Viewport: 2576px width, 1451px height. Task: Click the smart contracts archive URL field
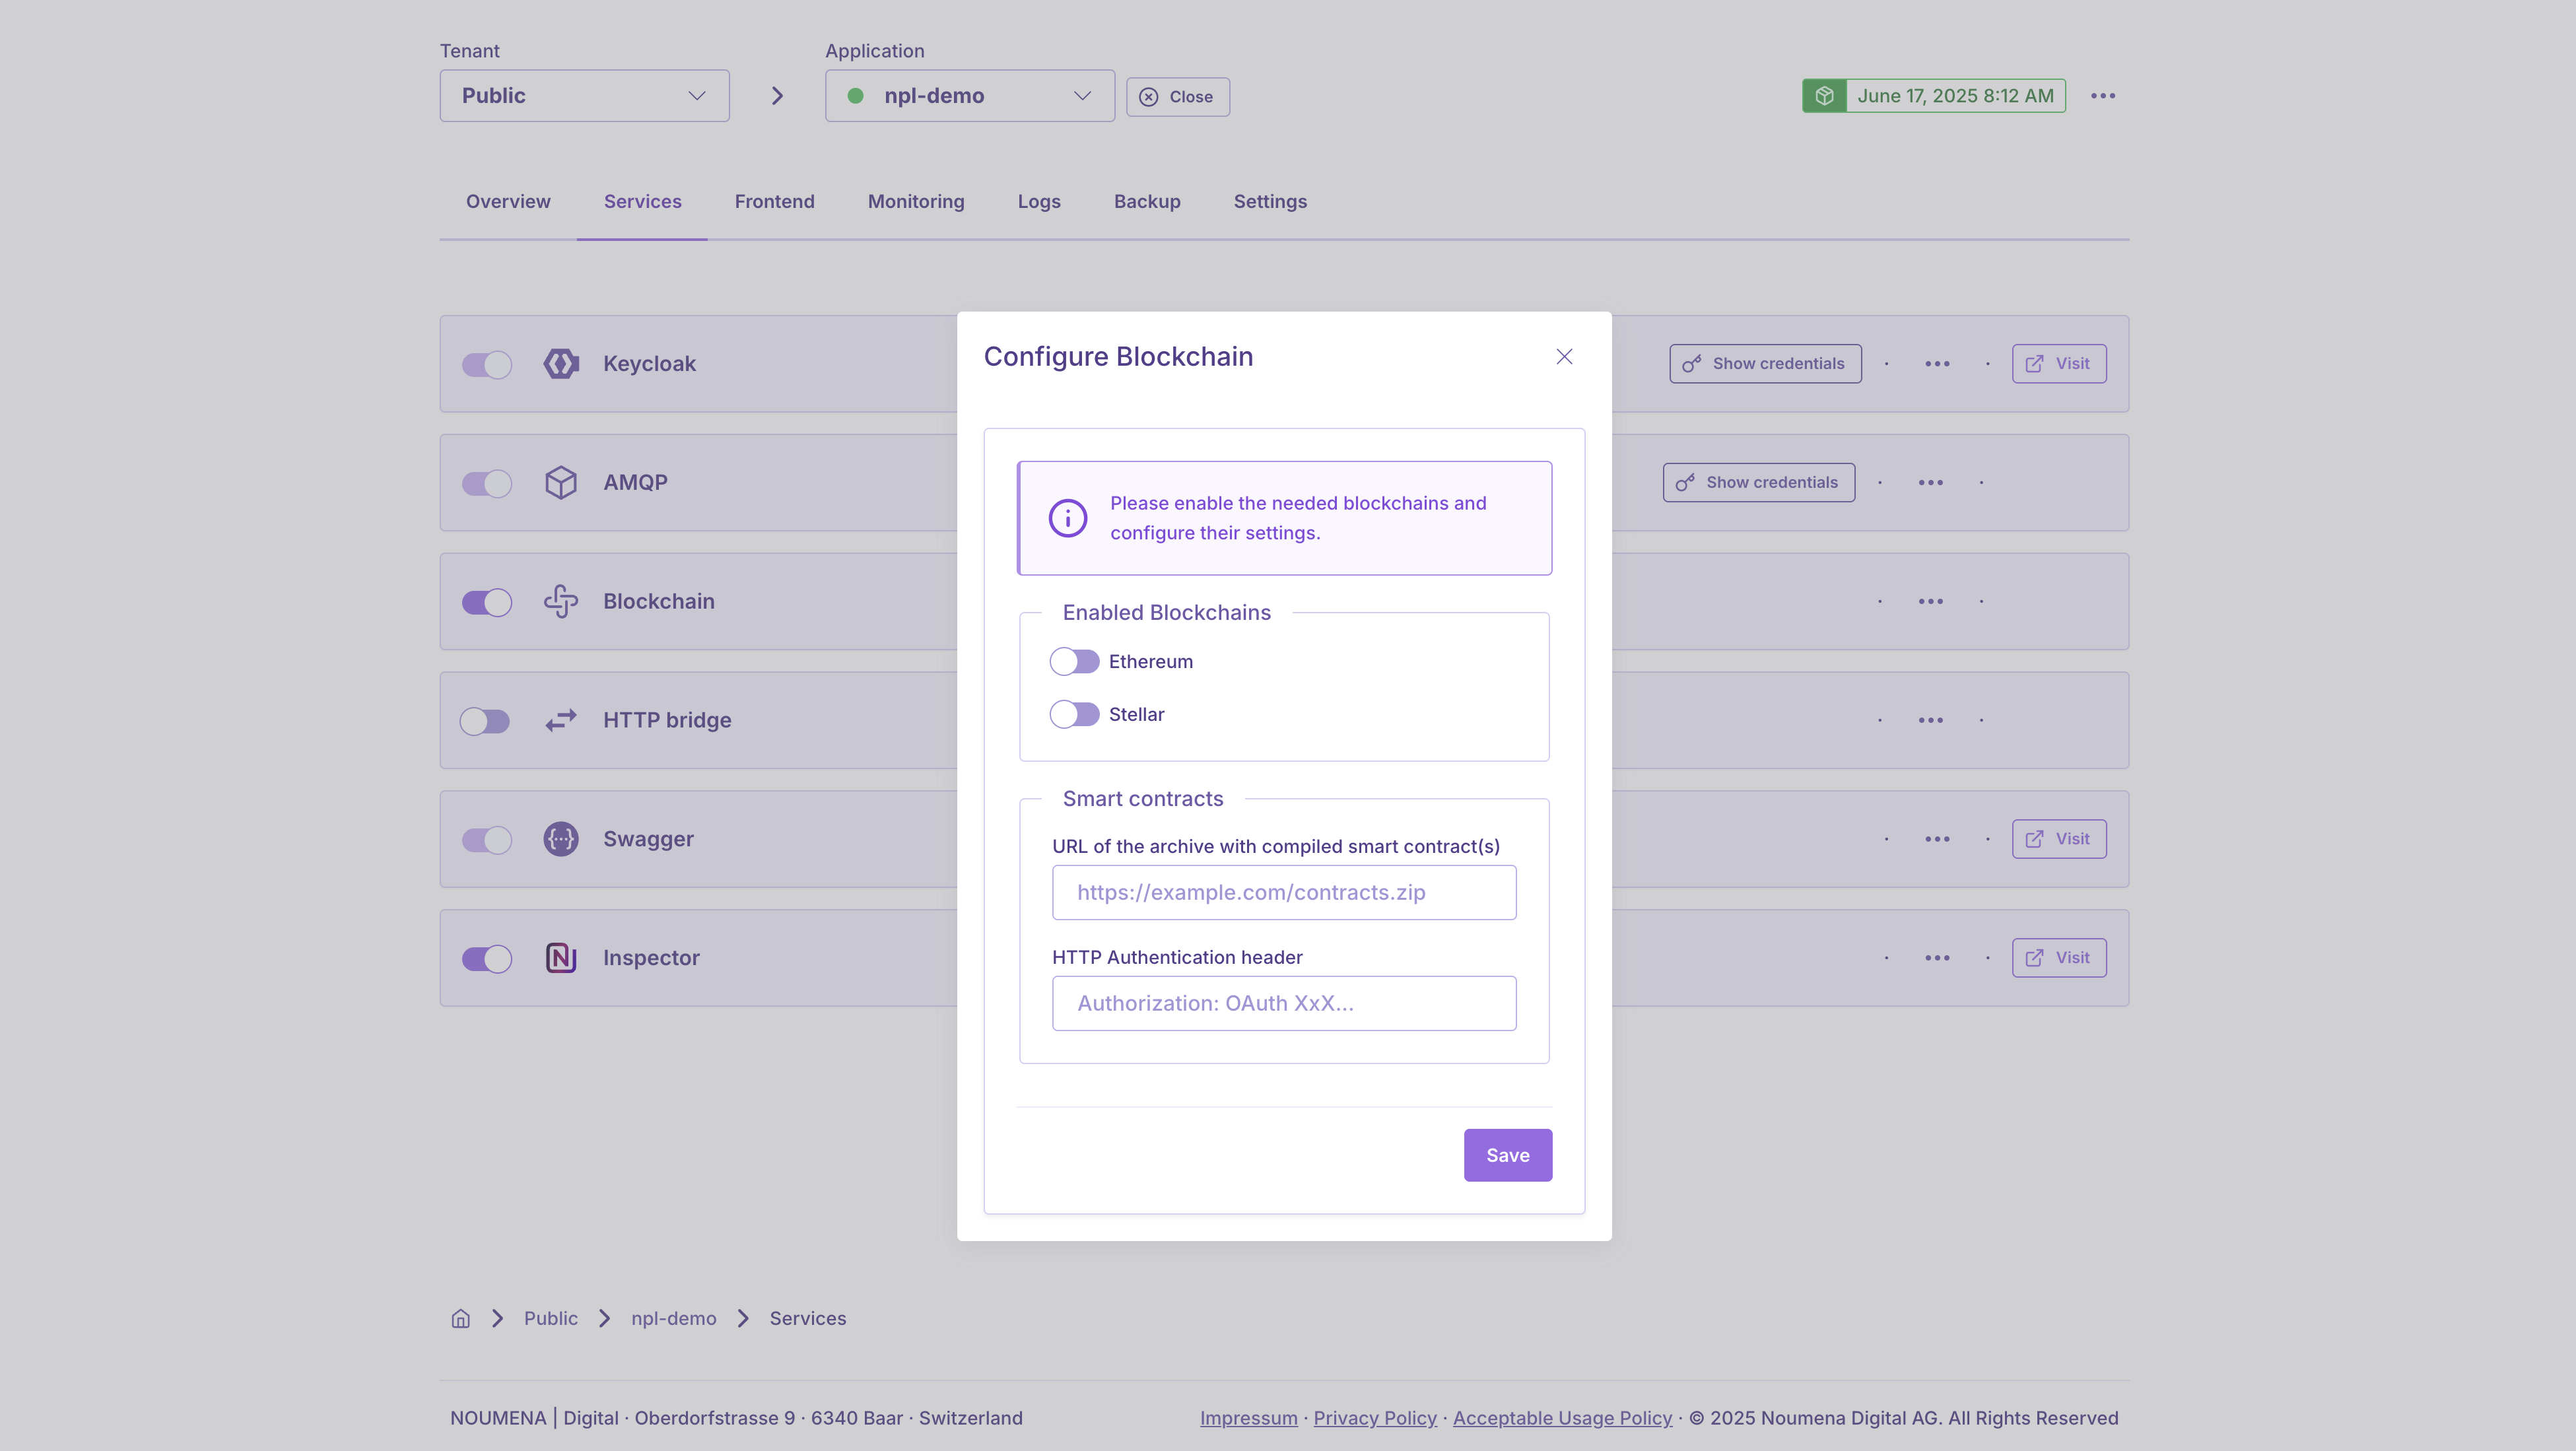pos(1283,893)
